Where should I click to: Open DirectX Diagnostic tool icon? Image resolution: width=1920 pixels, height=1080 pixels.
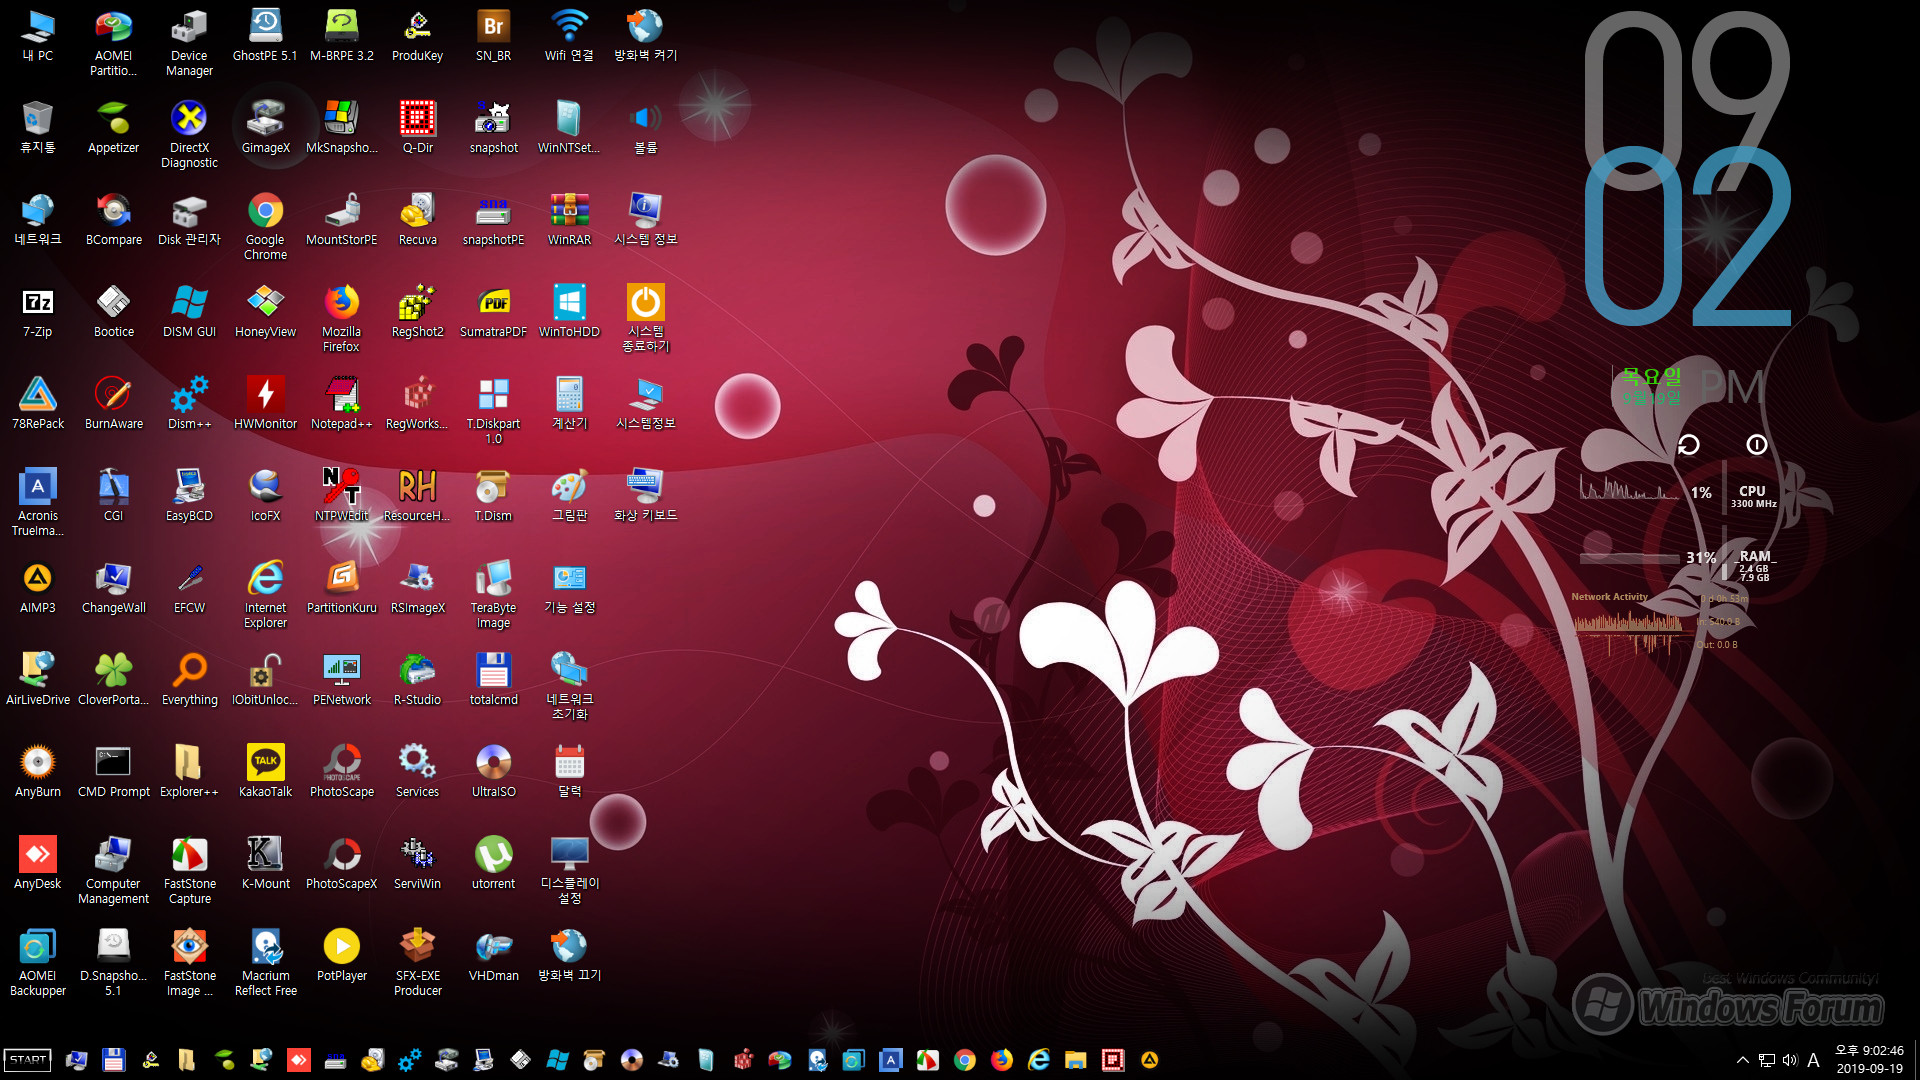point(189,134)
